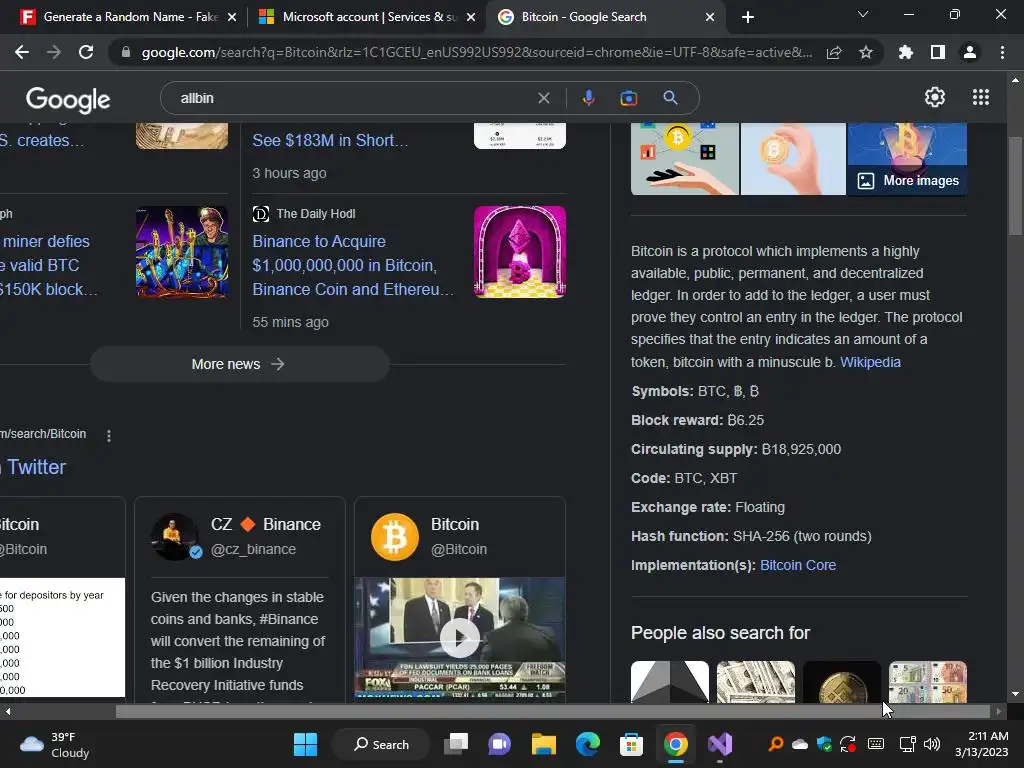
Task: Submit search with magnifier icon
Action: 670,98
